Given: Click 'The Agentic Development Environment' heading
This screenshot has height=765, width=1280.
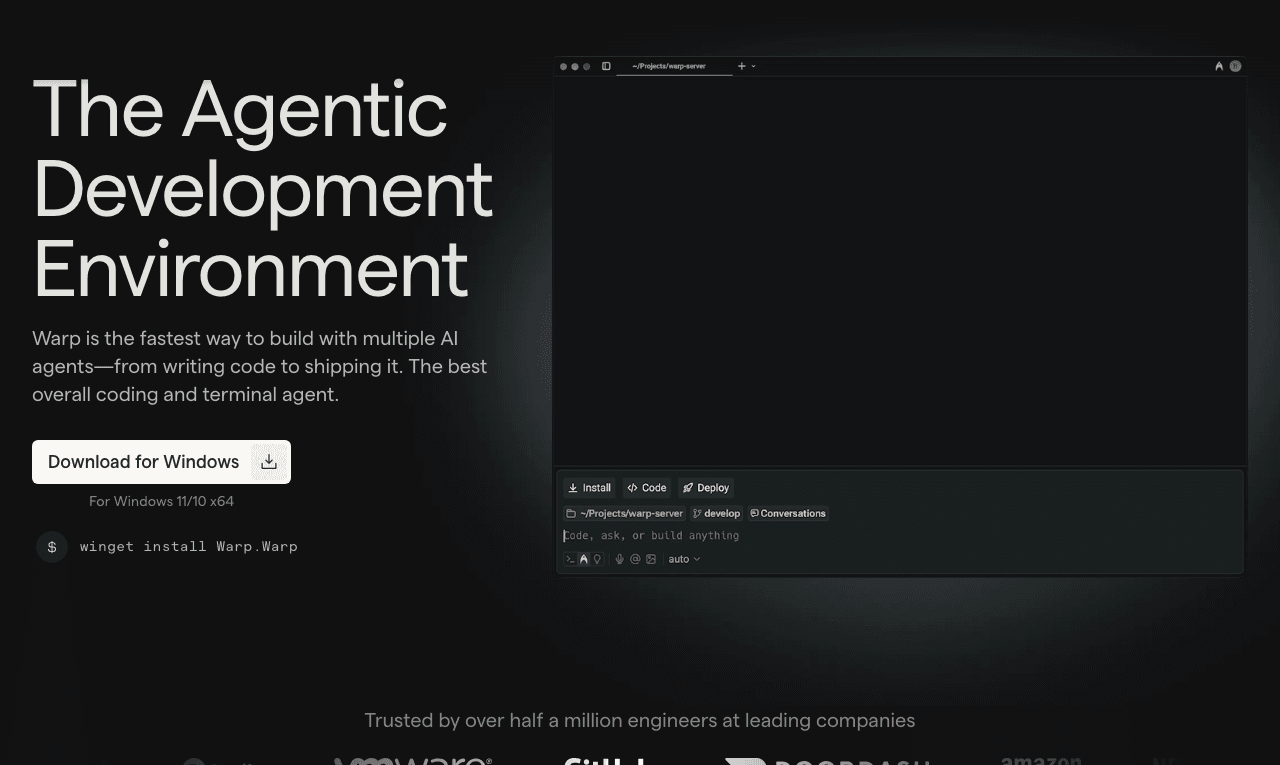Looking at the screenshot, I should click(x=263, y=188).
